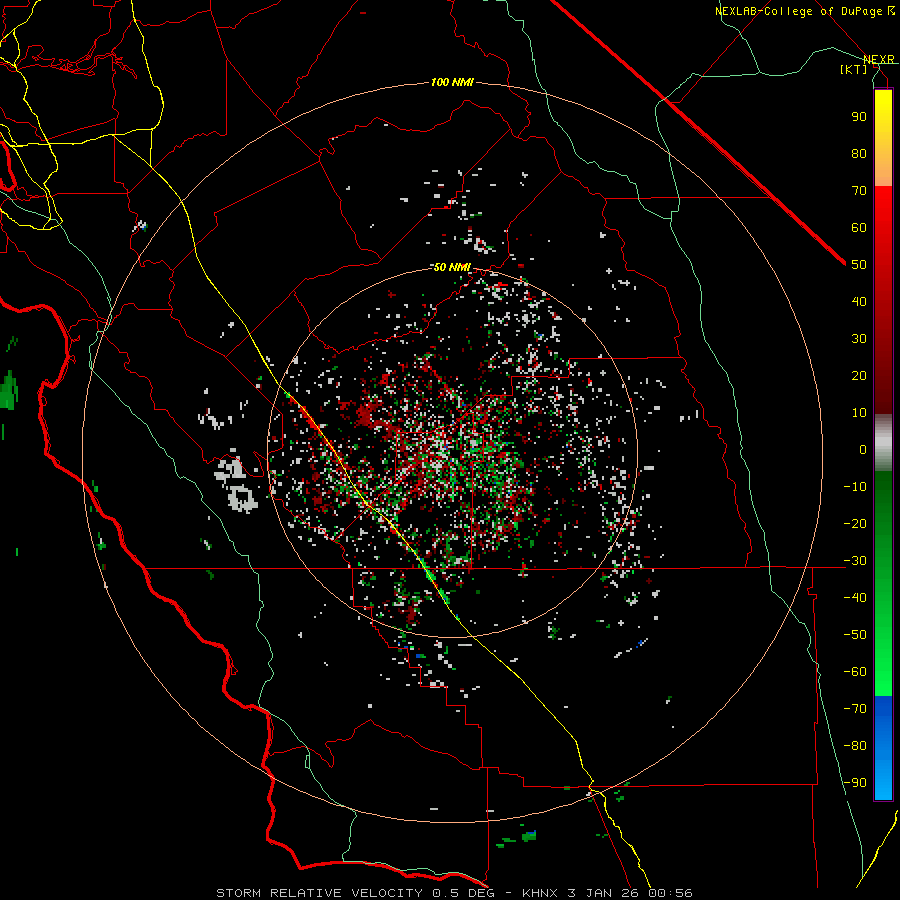Click the -10 value on the velocity scale

(855, 487)
